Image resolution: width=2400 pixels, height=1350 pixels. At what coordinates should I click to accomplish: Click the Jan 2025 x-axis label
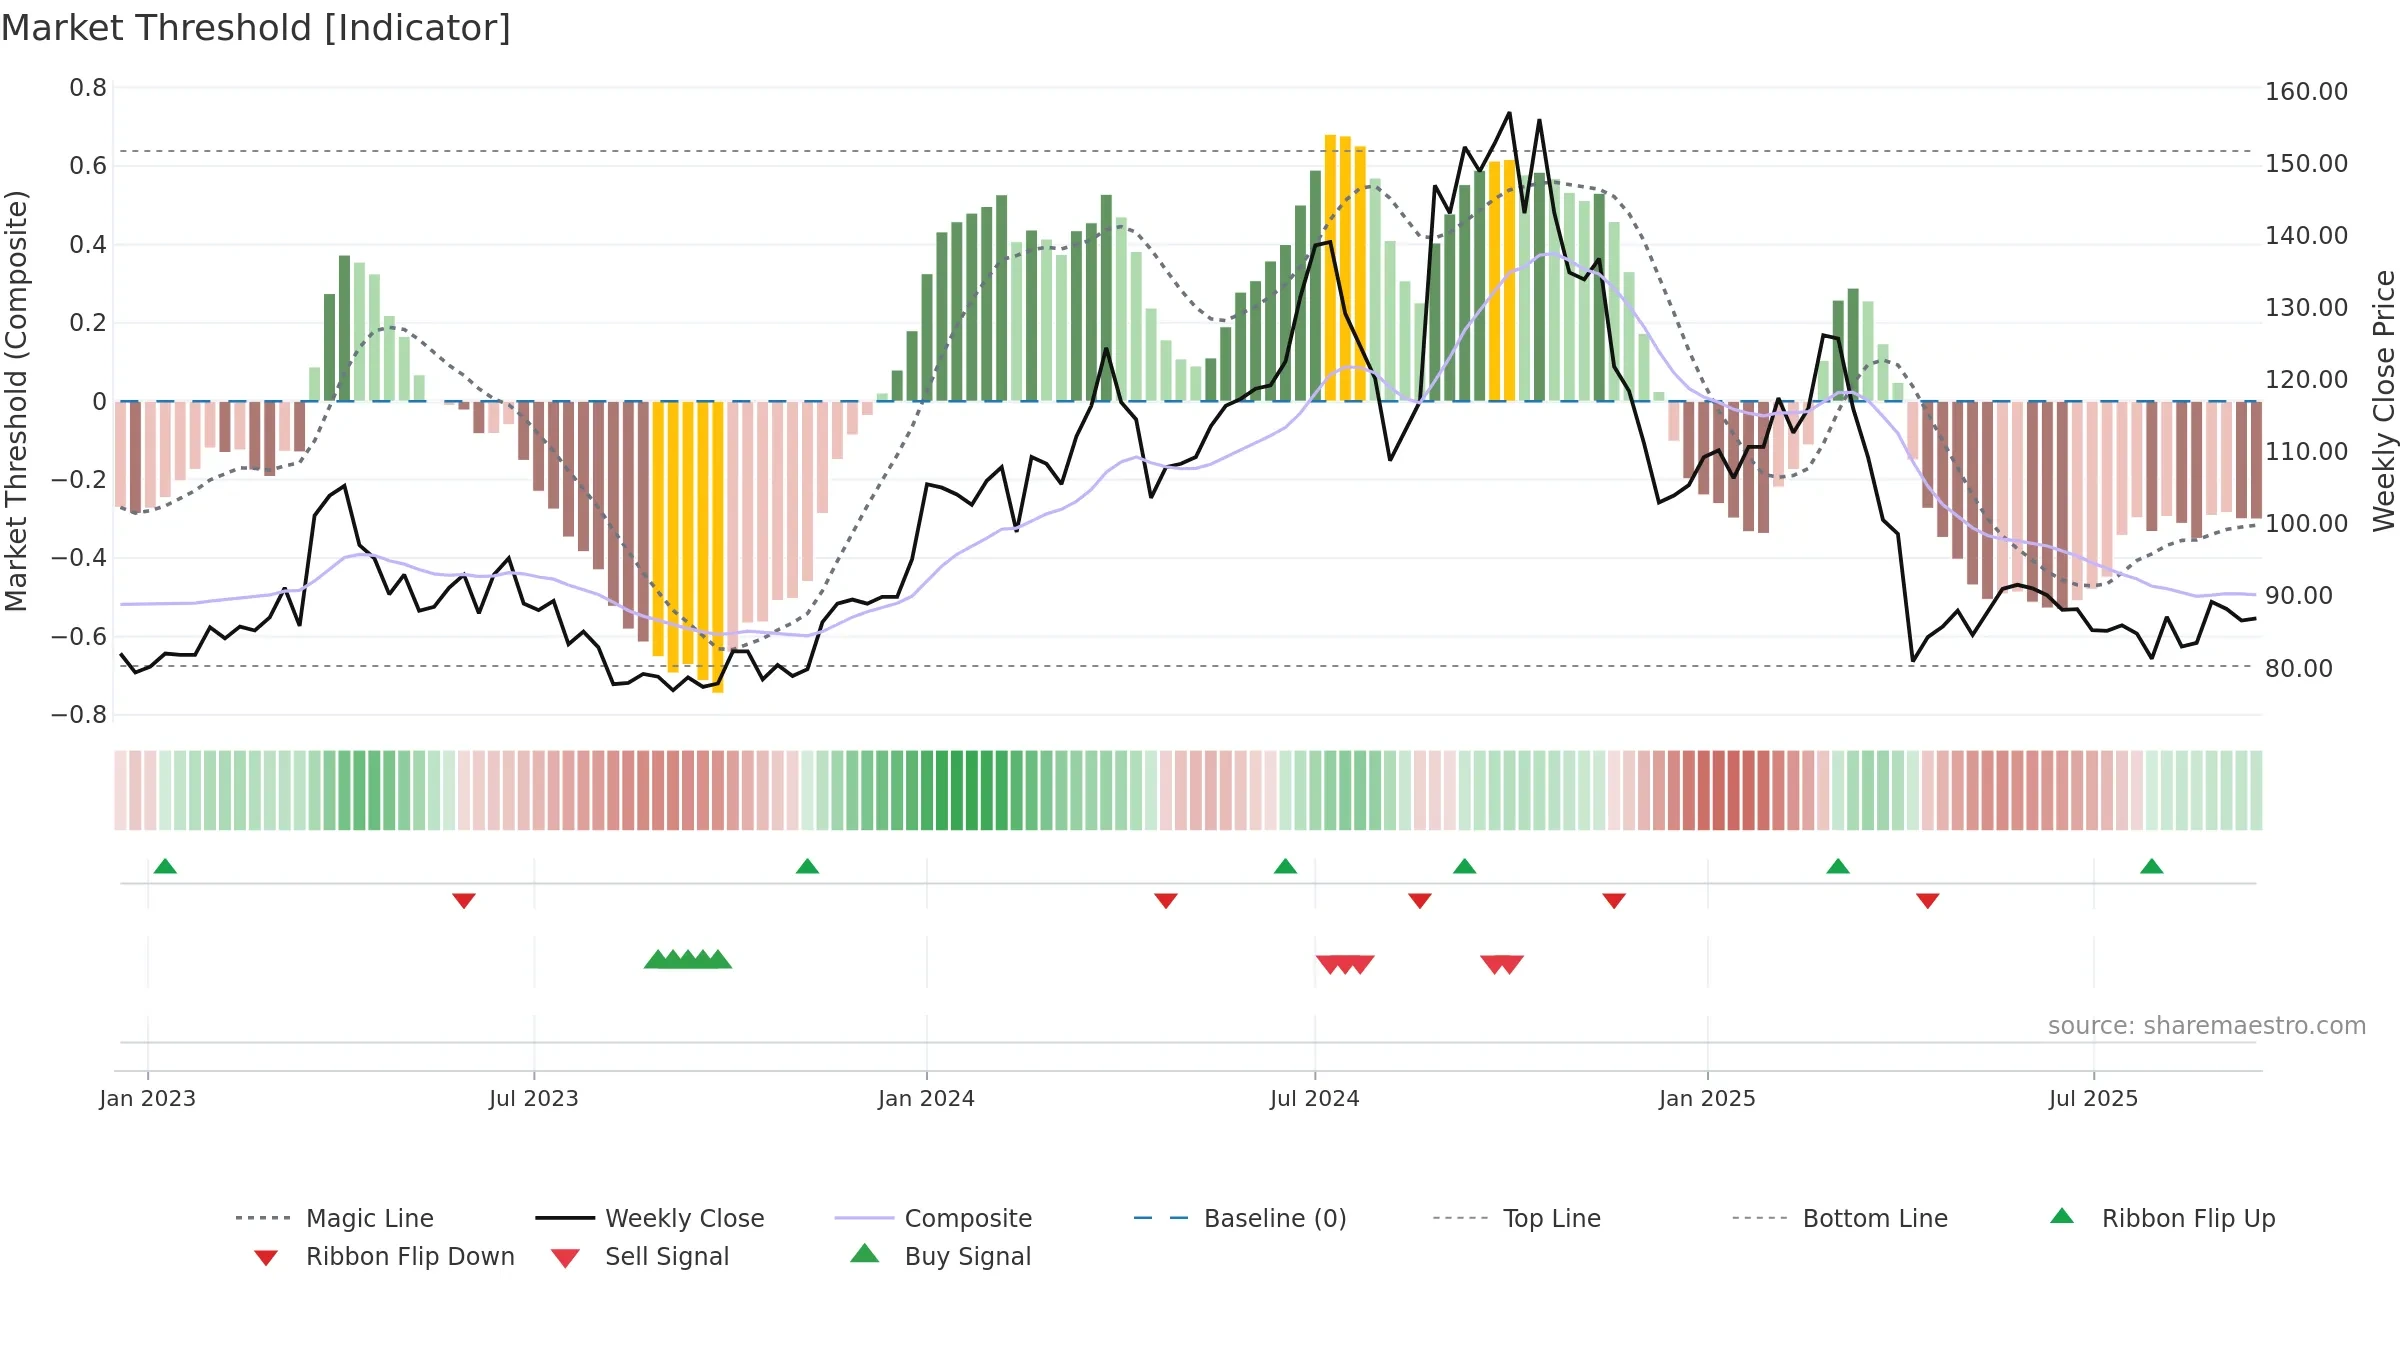tap(1707, 1098)
